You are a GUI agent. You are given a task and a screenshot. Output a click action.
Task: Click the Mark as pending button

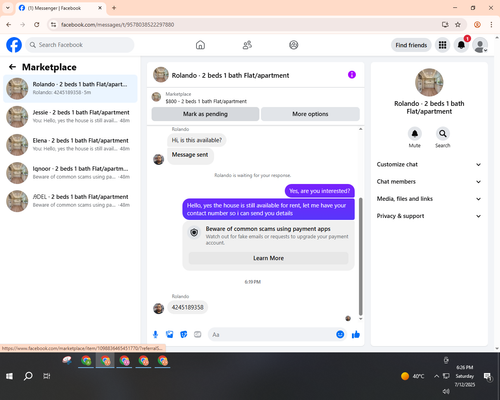(x=205, y=114)
